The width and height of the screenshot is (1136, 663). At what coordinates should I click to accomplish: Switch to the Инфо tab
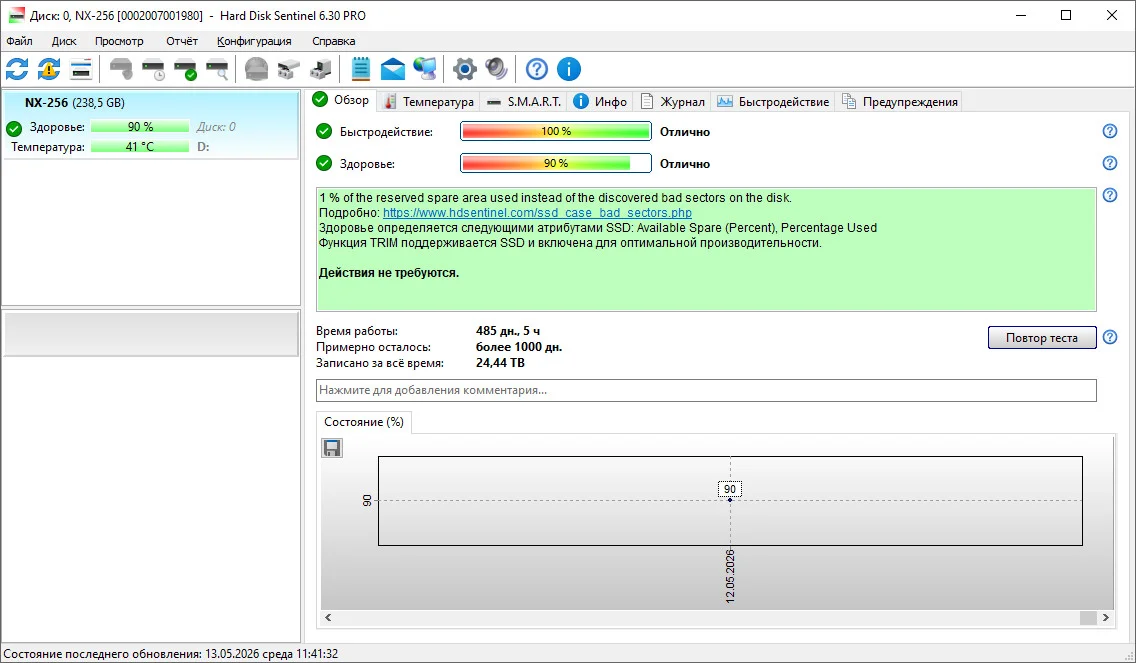(x=600, y=102)
